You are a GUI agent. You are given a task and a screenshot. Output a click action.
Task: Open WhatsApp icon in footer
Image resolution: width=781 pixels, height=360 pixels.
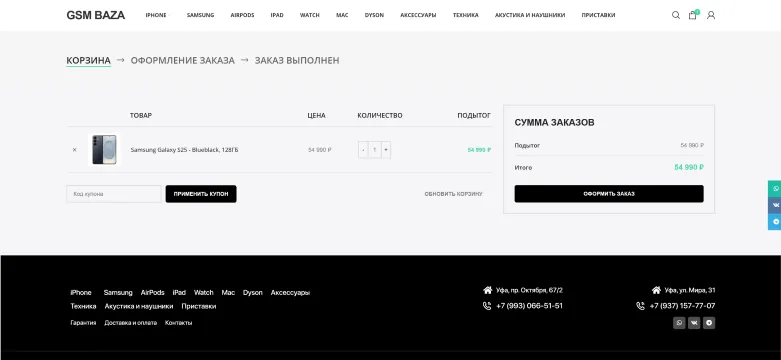tap(679, 323)
